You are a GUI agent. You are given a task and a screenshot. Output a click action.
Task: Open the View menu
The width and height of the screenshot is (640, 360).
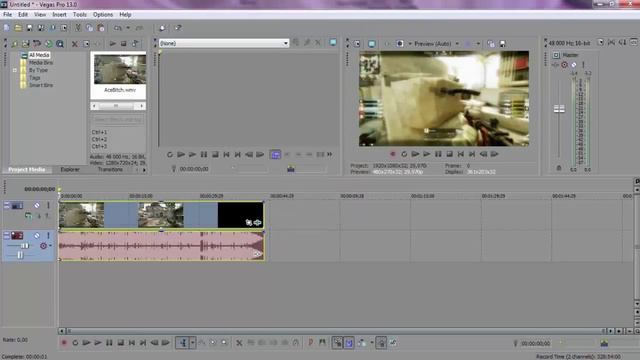click(40, 14)
